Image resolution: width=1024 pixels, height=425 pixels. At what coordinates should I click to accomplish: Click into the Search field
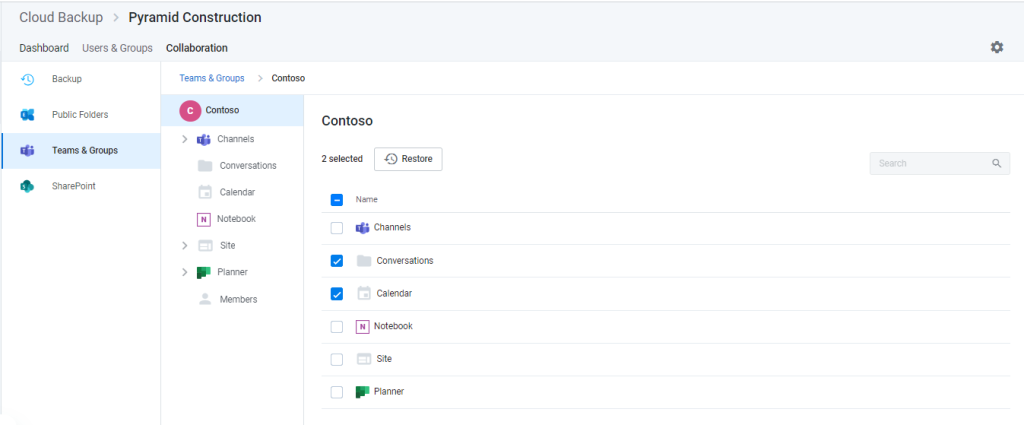pyautogui.click(x=940, y=163)
